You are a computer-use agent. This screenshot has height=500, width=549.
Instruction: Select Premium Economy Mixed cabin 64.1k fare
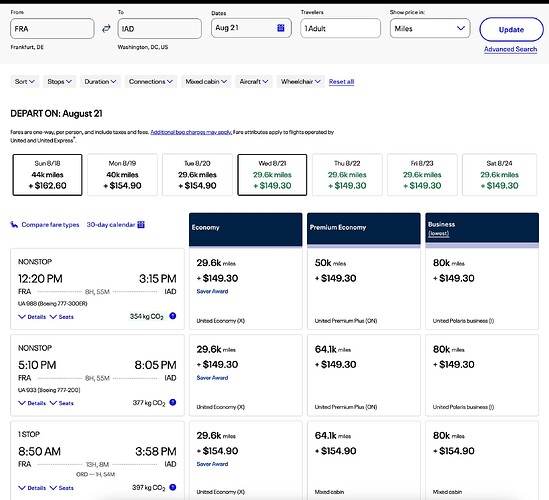[364, 461]
